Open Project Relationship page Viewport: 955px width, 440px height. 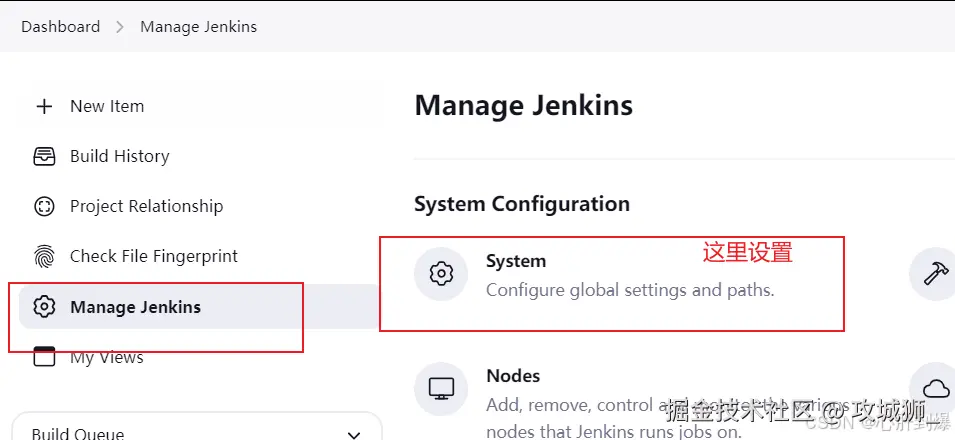tap(147, 206)
